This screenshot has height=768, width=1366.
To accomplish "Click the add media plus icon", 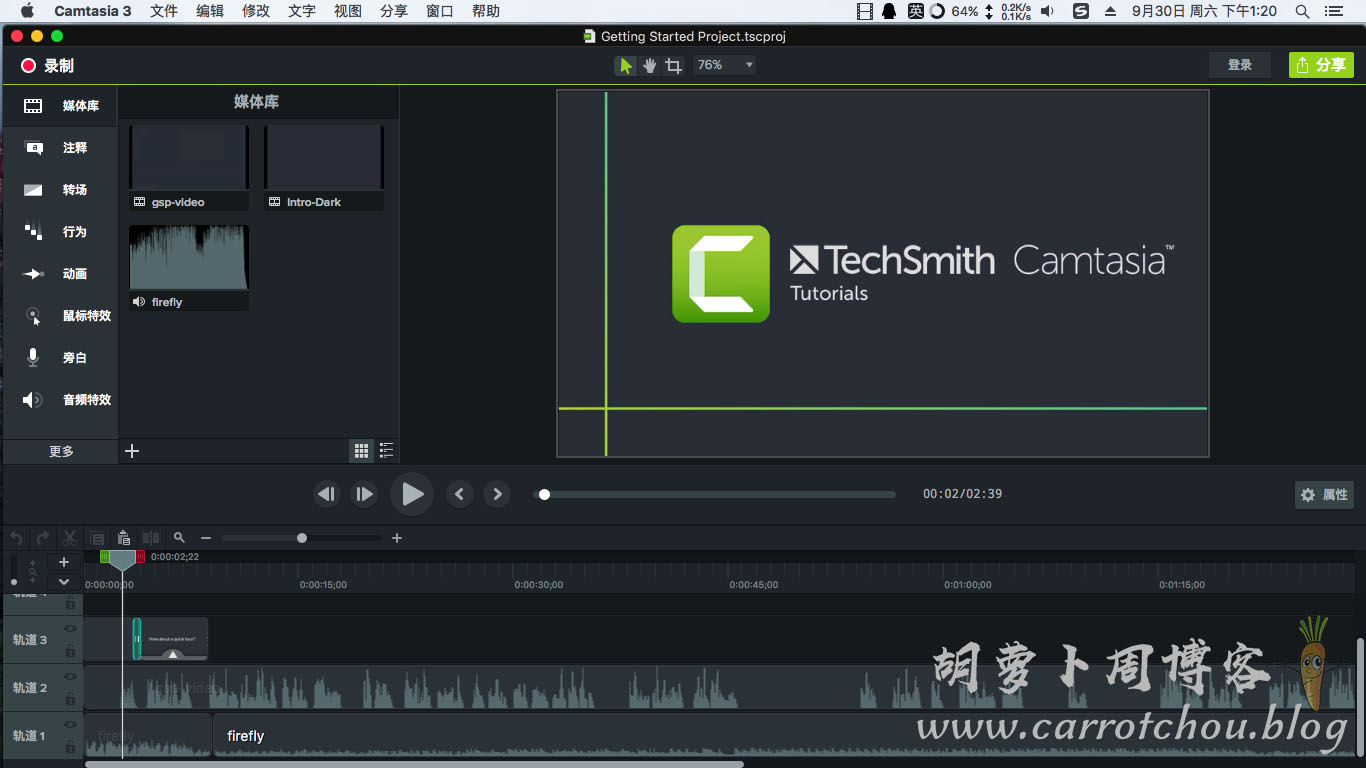I will [x=132, y=451].
